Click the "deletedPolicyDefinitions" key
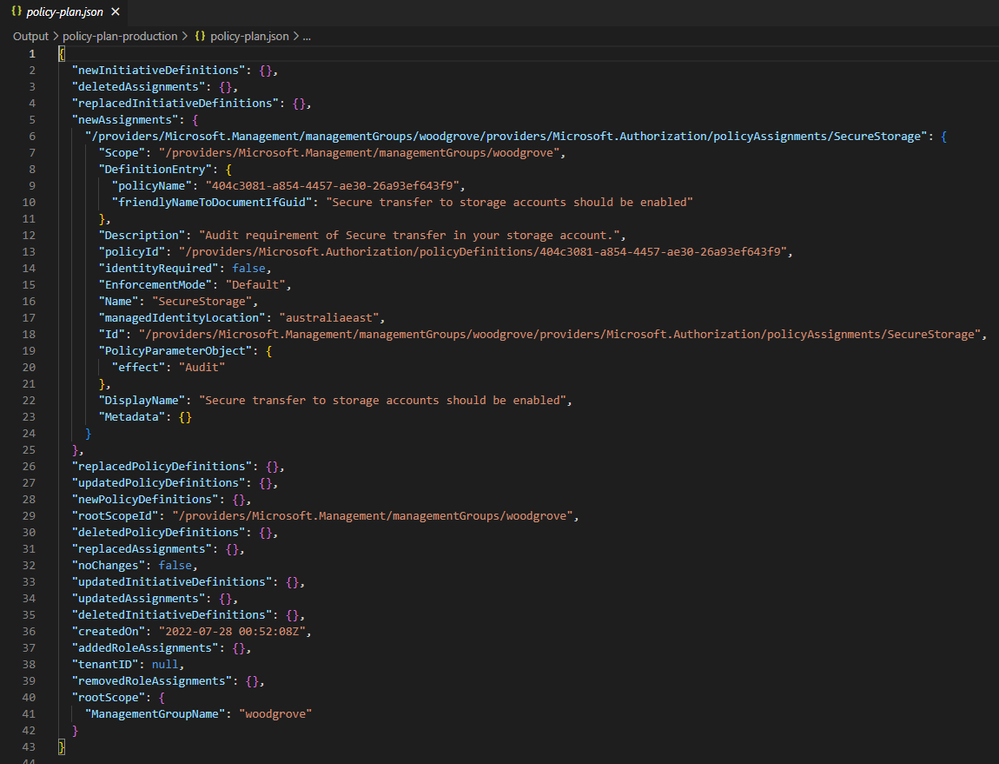 pos(159,533)
